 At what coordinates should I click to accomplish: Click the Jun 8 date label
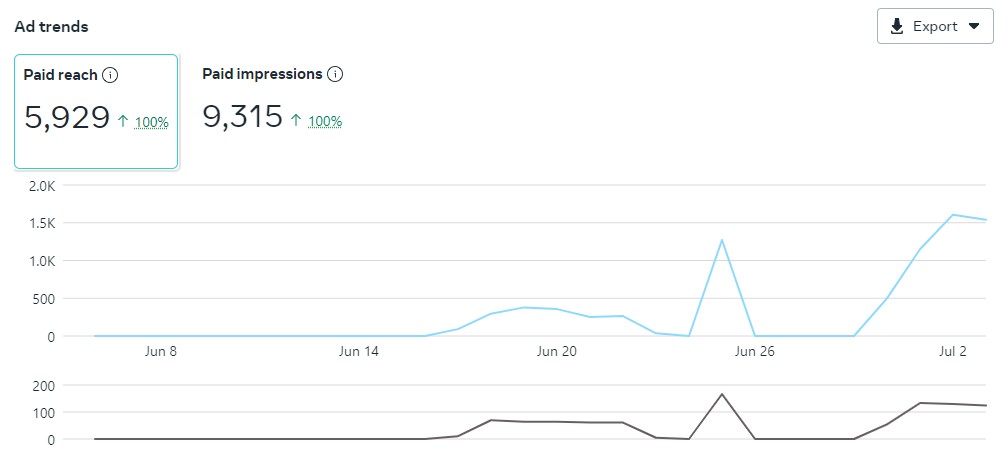tap(161, 351)
